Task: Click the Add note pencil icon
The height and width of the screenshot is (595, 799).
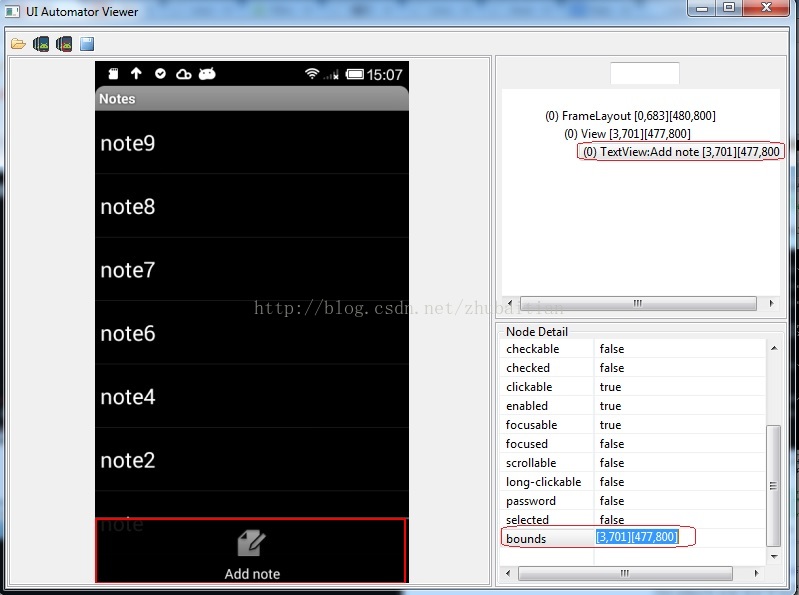Action: pyautogui.click(x=252, y=543)
